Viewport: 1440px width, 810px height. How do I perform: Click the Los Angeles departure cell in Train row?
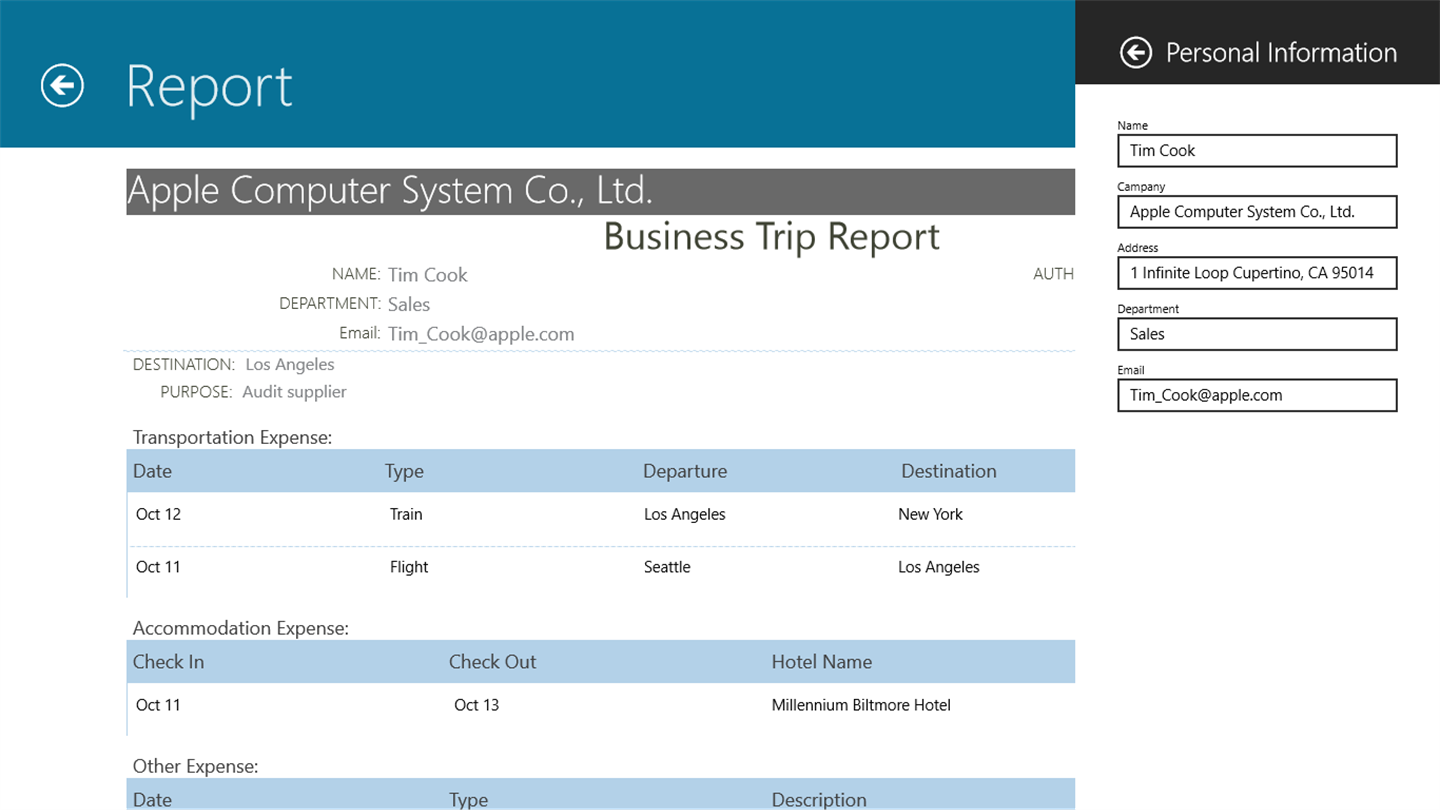(x=685, y=514)
